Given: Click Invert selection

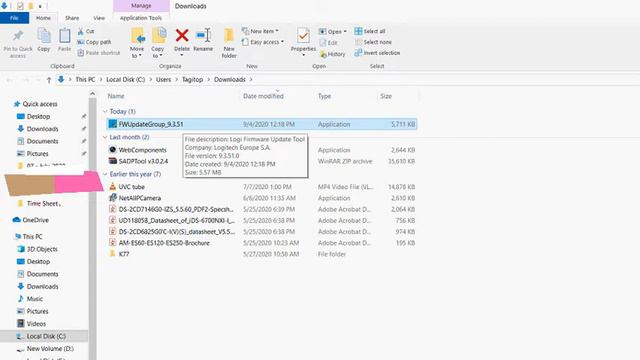Looking at the screenshot, I should point(377,53).
